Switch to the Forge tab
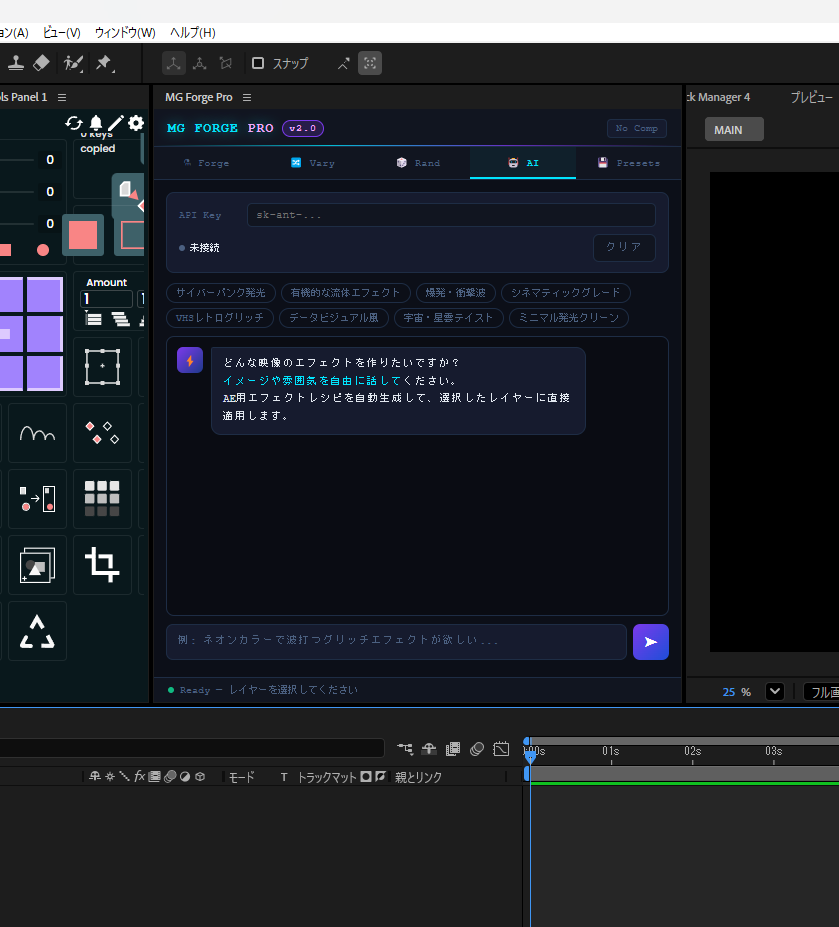 [x=206, y=163]
